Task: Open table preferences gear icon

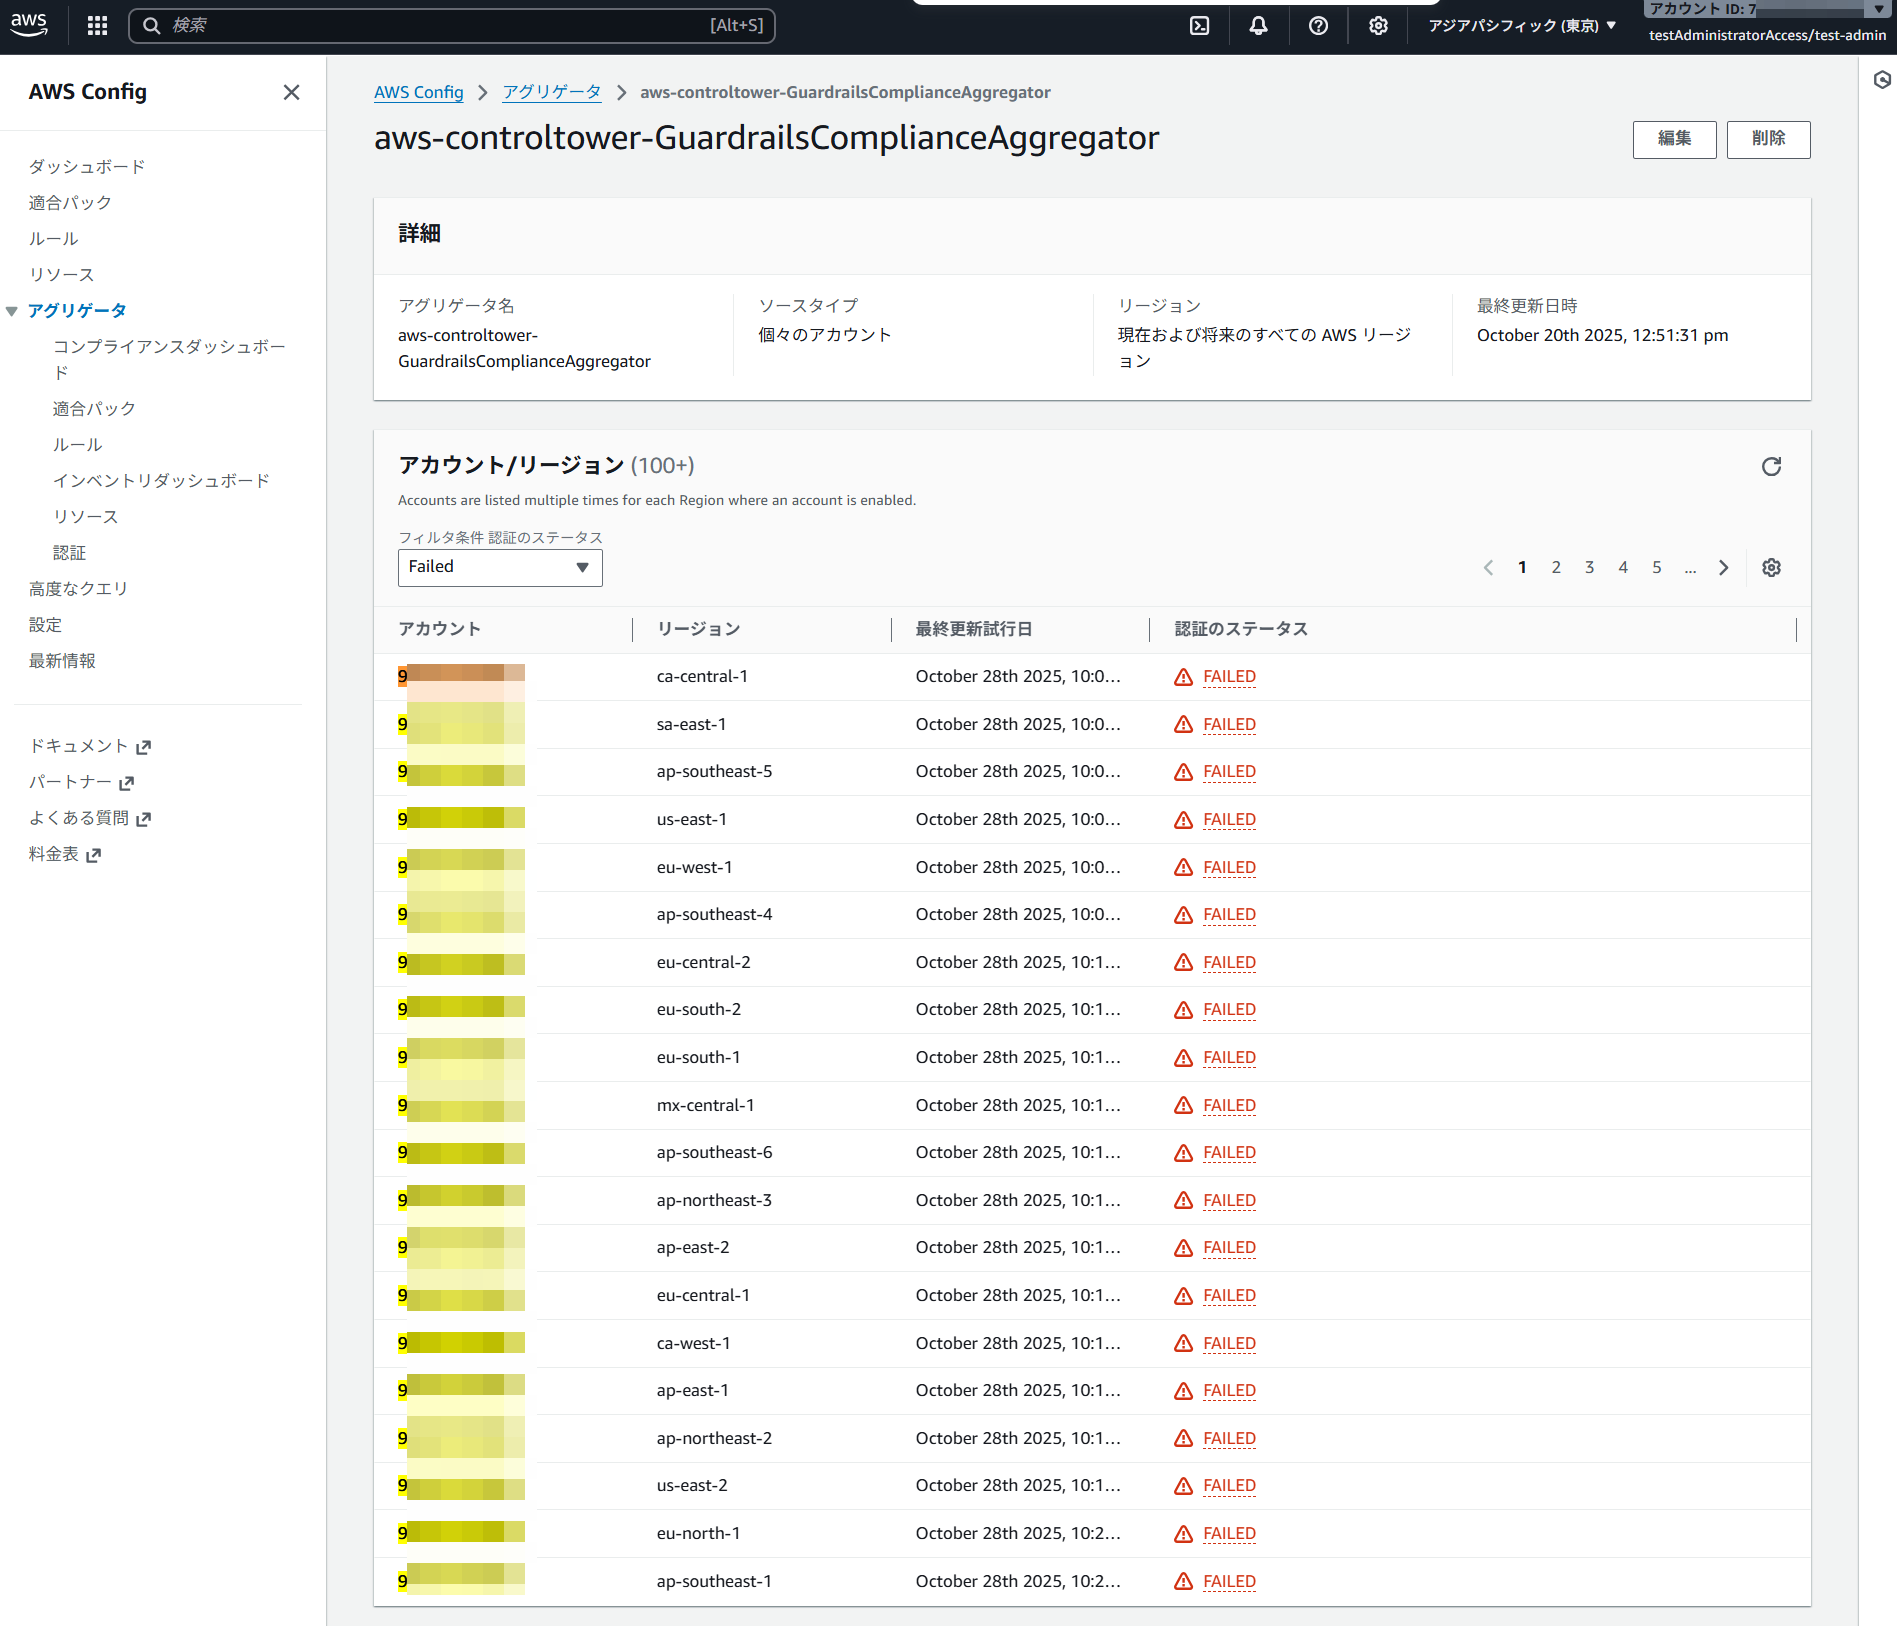Action: click(x=1771, y=568)
